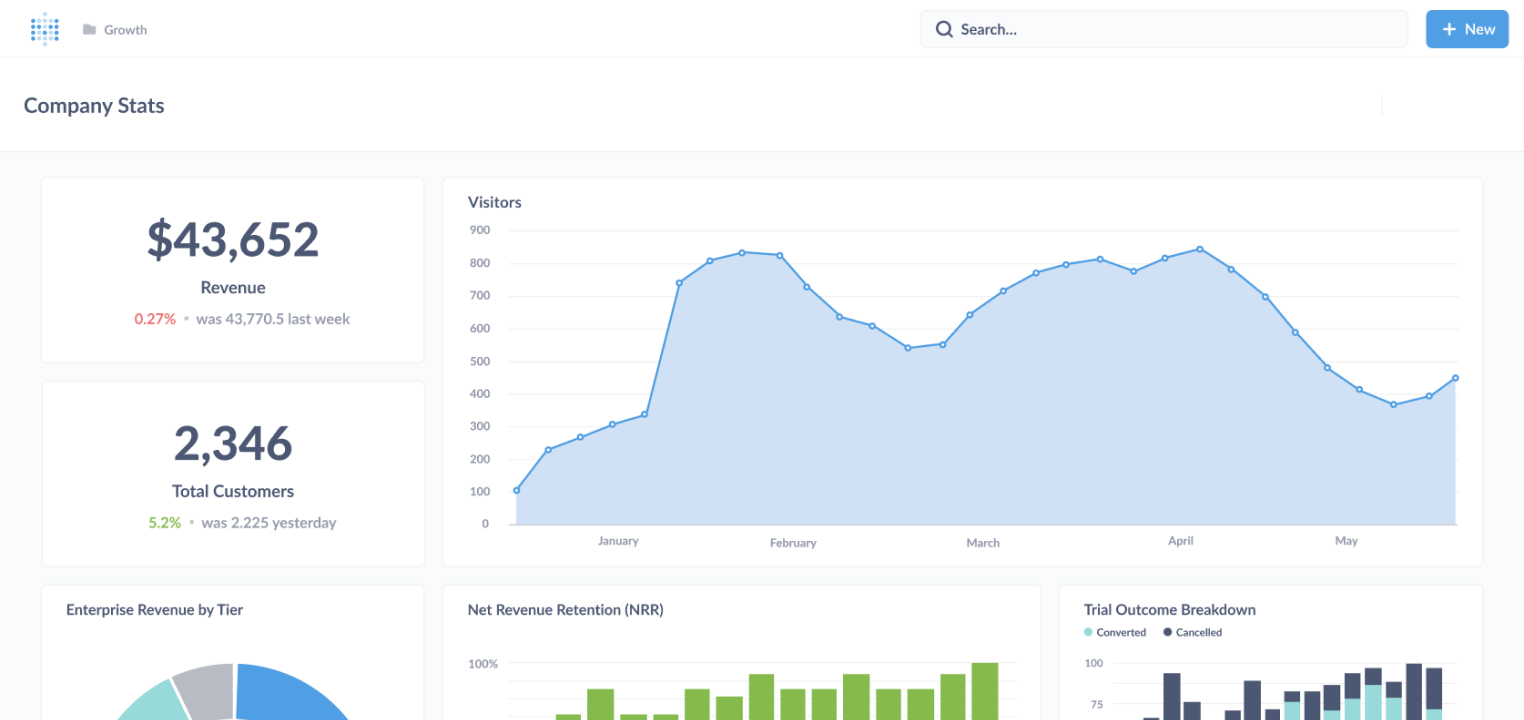Toggle the Converted legend item
This screenshot has width=1524, height=720.
pyautogui.click(x=1115, y=632)
